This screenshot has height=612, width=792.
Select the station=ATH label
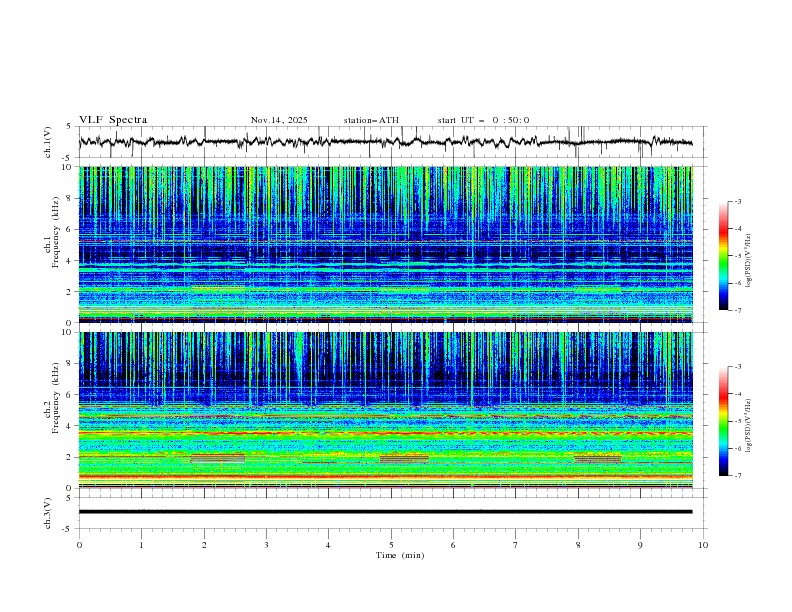(x=371, y=120)
